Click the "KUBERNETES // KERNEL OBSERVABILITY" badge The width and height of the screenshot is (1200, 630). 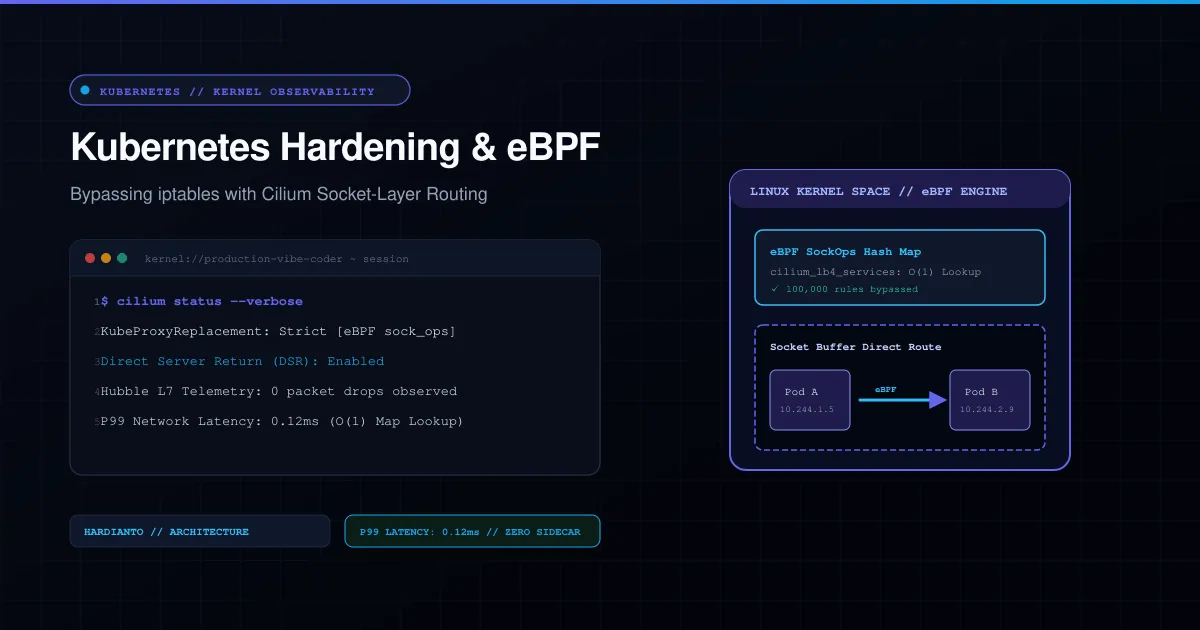pos(240,90)
